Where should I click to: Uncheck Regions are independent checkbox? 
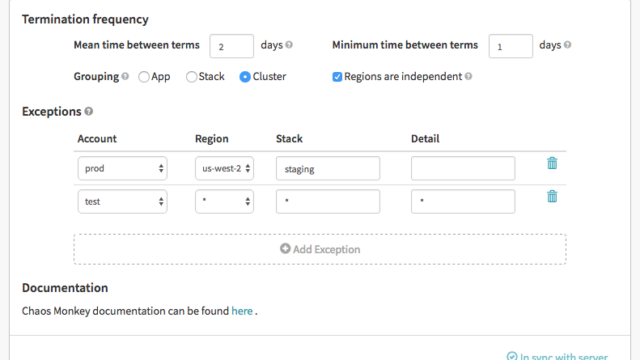click(337, 77)
